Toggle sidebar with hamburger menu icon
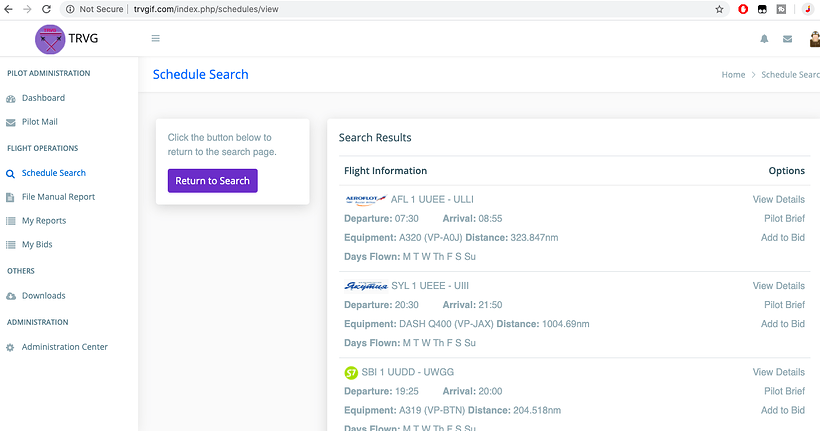This screenshot has width=820, height=431. [155, 38]
